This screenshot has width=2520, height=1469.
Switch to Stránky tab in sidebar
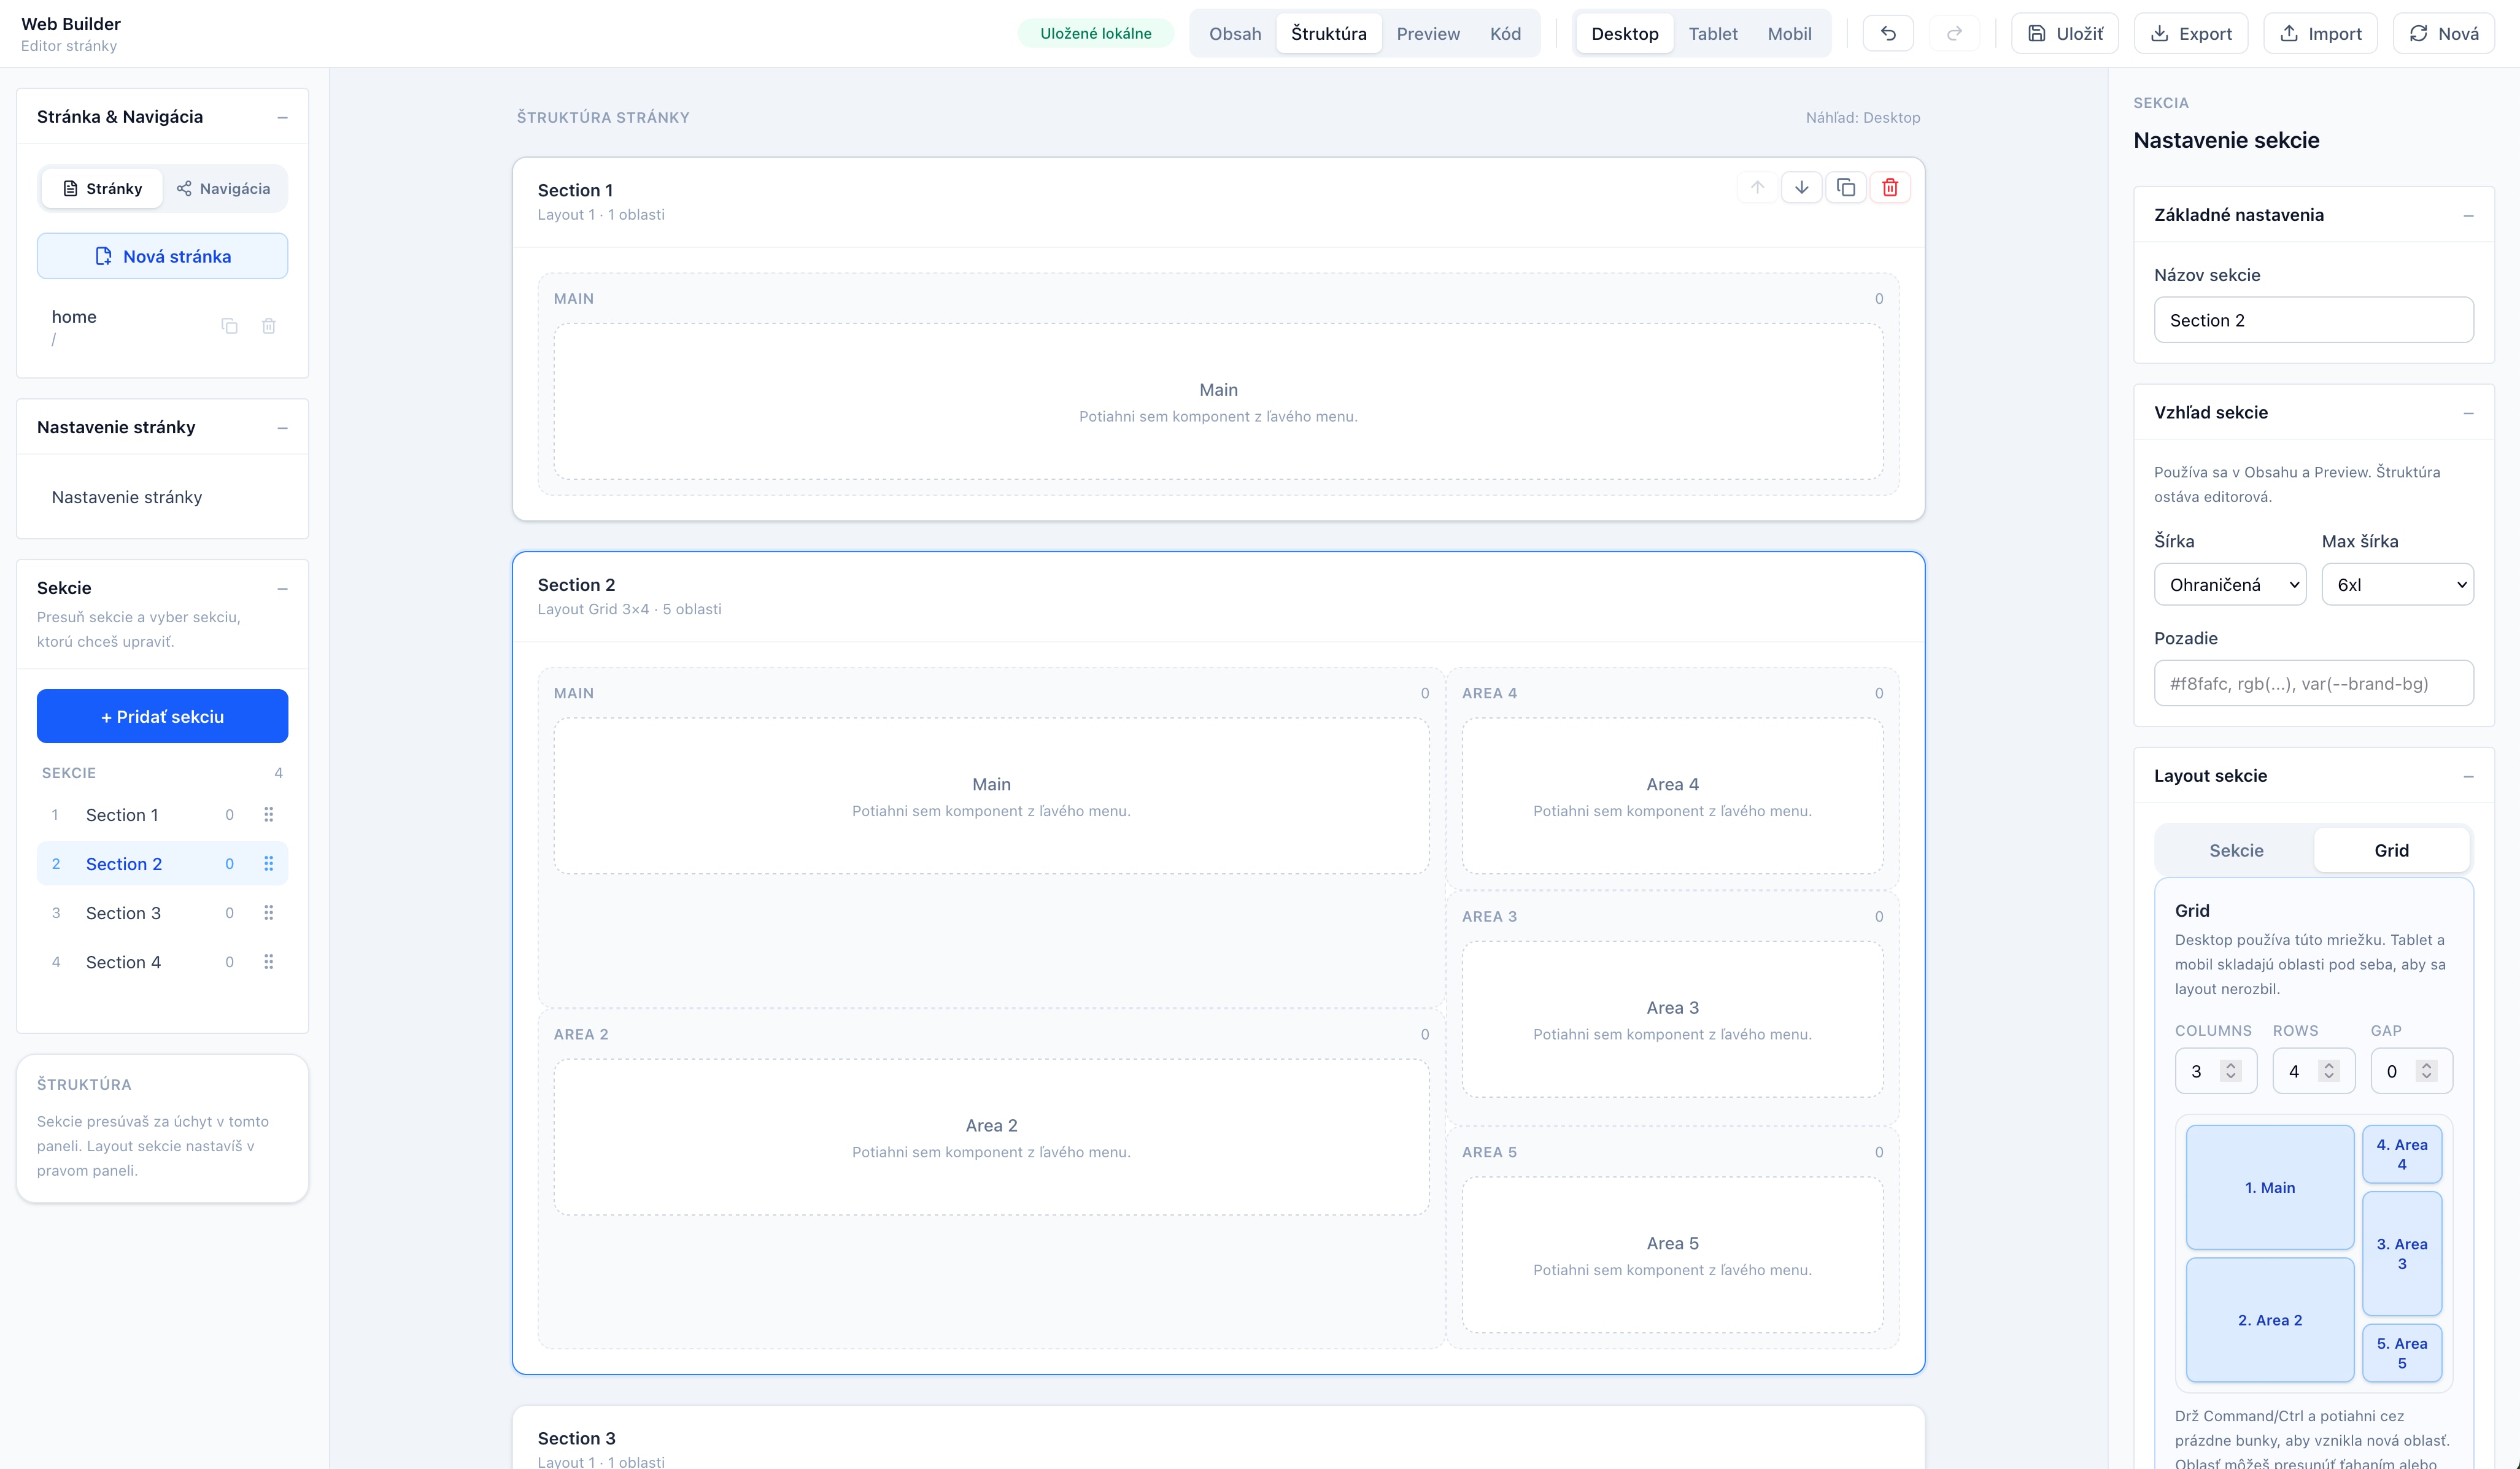[x=102, y=188]
